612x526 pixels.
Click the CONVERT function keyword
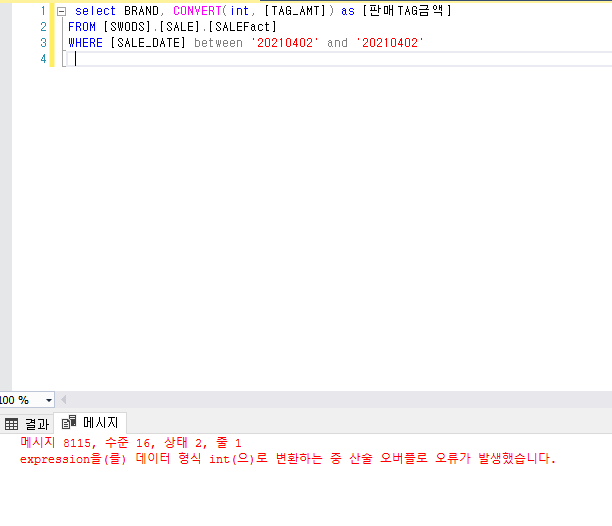pos(197,11)
